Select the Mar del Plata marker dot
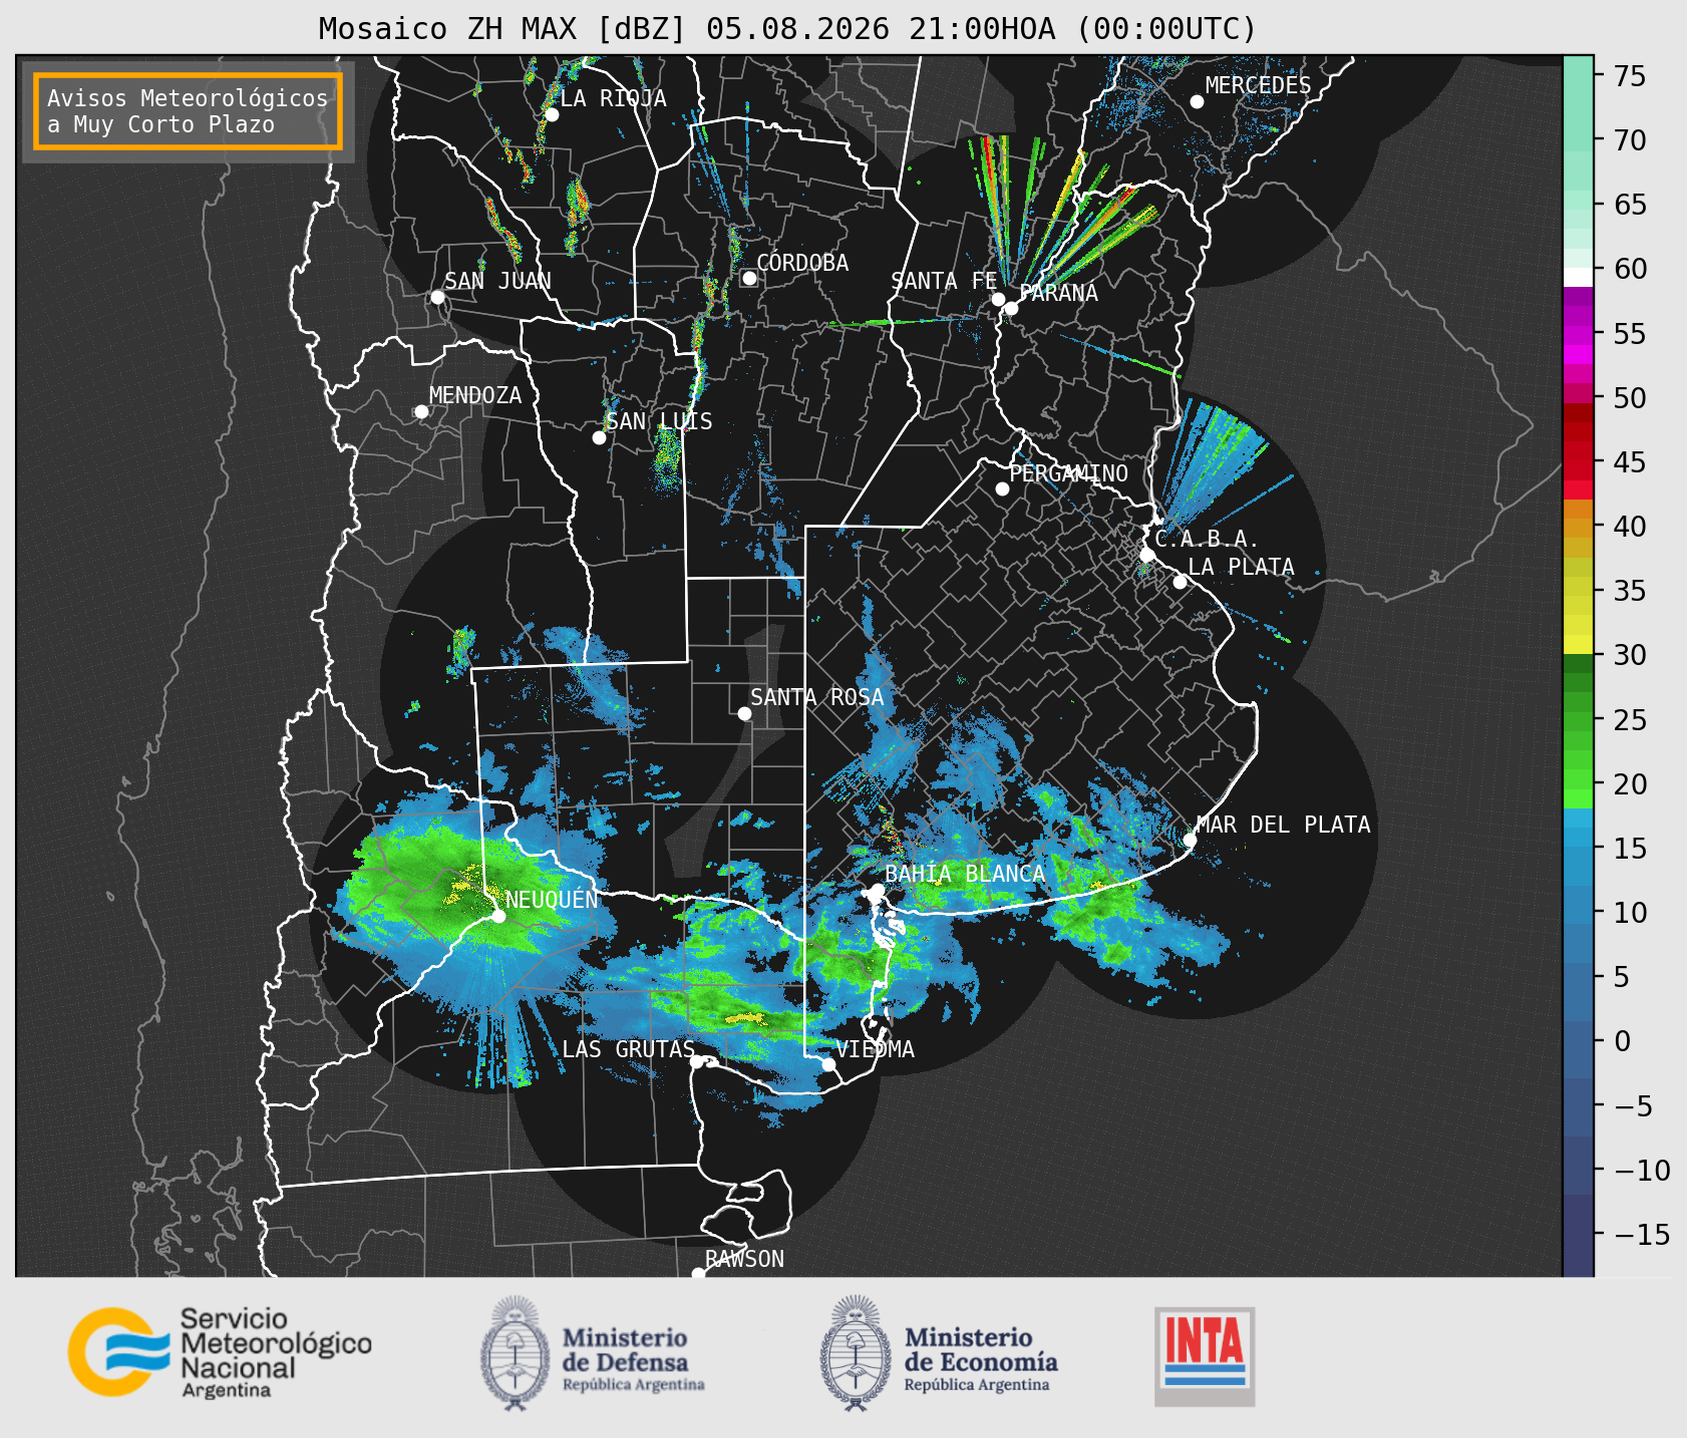The image size is (1687, 1438). coord(1189,840)
